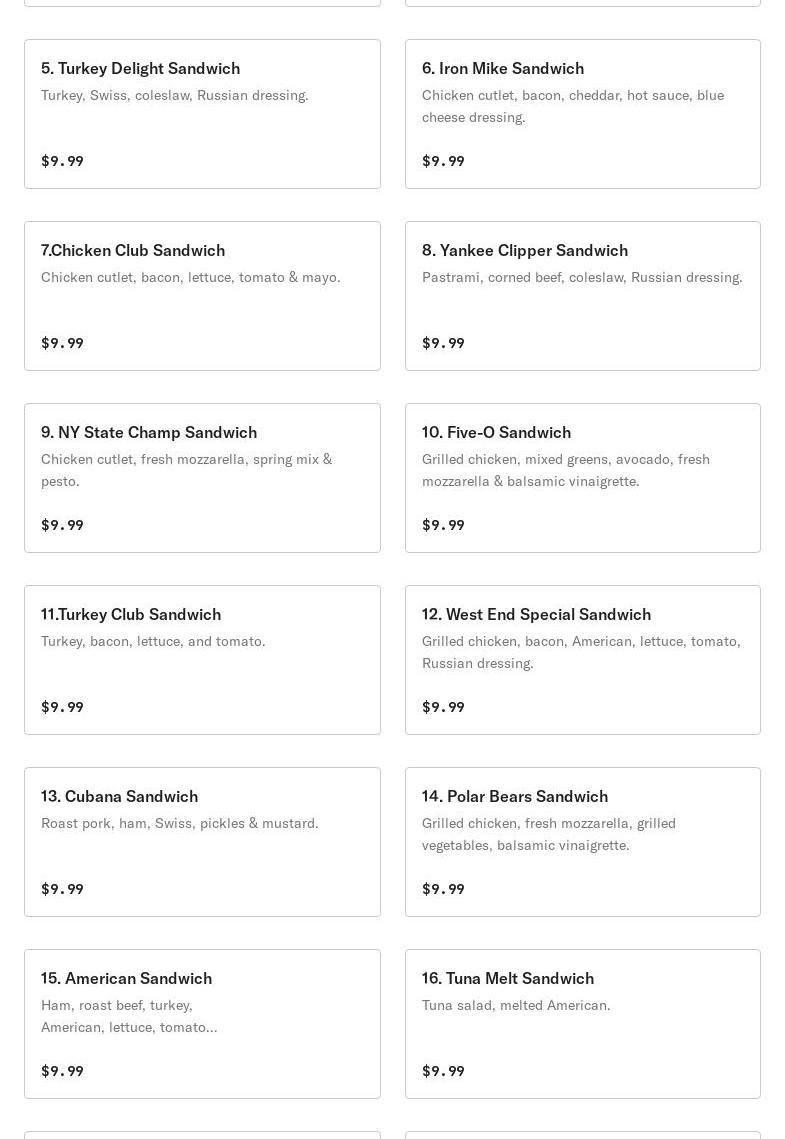The height and width of the screenshot is (1139, 785).
Task: Click the West End Special ingredients text
Action: (x=580, y=652)
